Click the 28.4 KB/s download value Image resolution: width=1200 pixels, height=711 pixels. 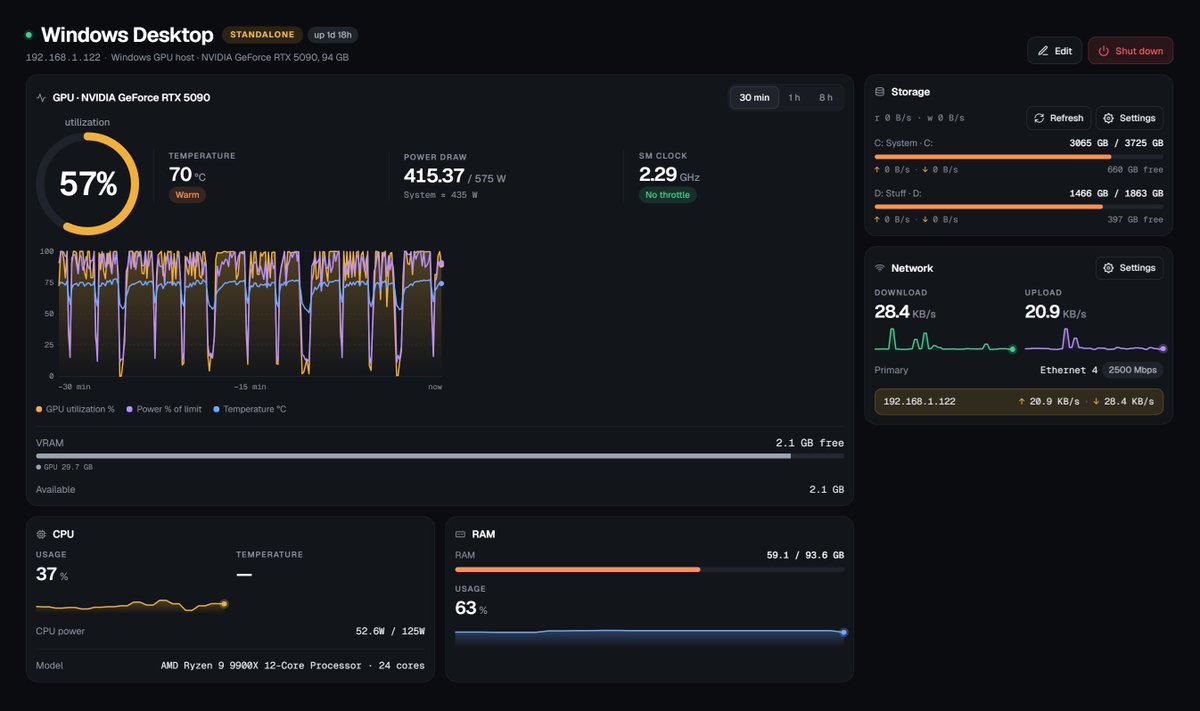905,312
